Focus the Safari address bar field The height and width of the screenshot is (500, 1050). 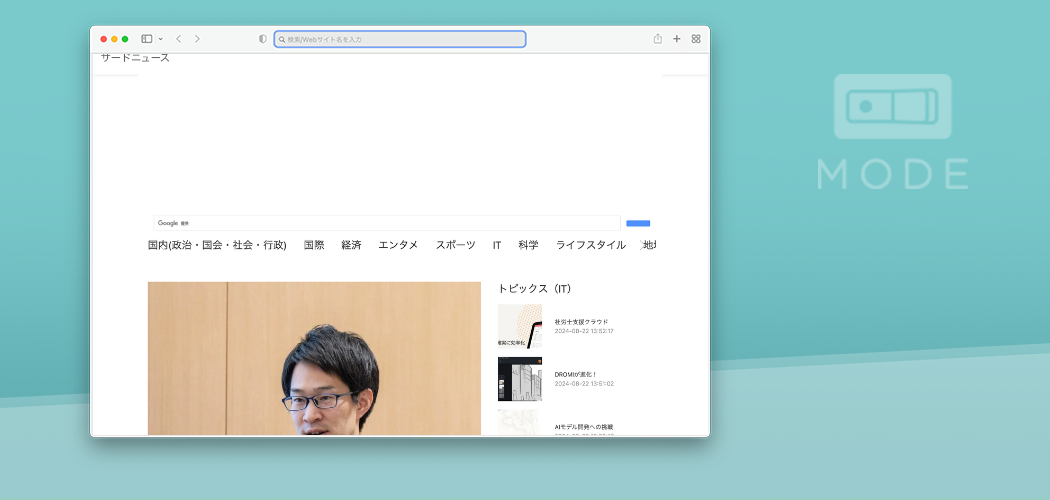click(x=400, y=39)
